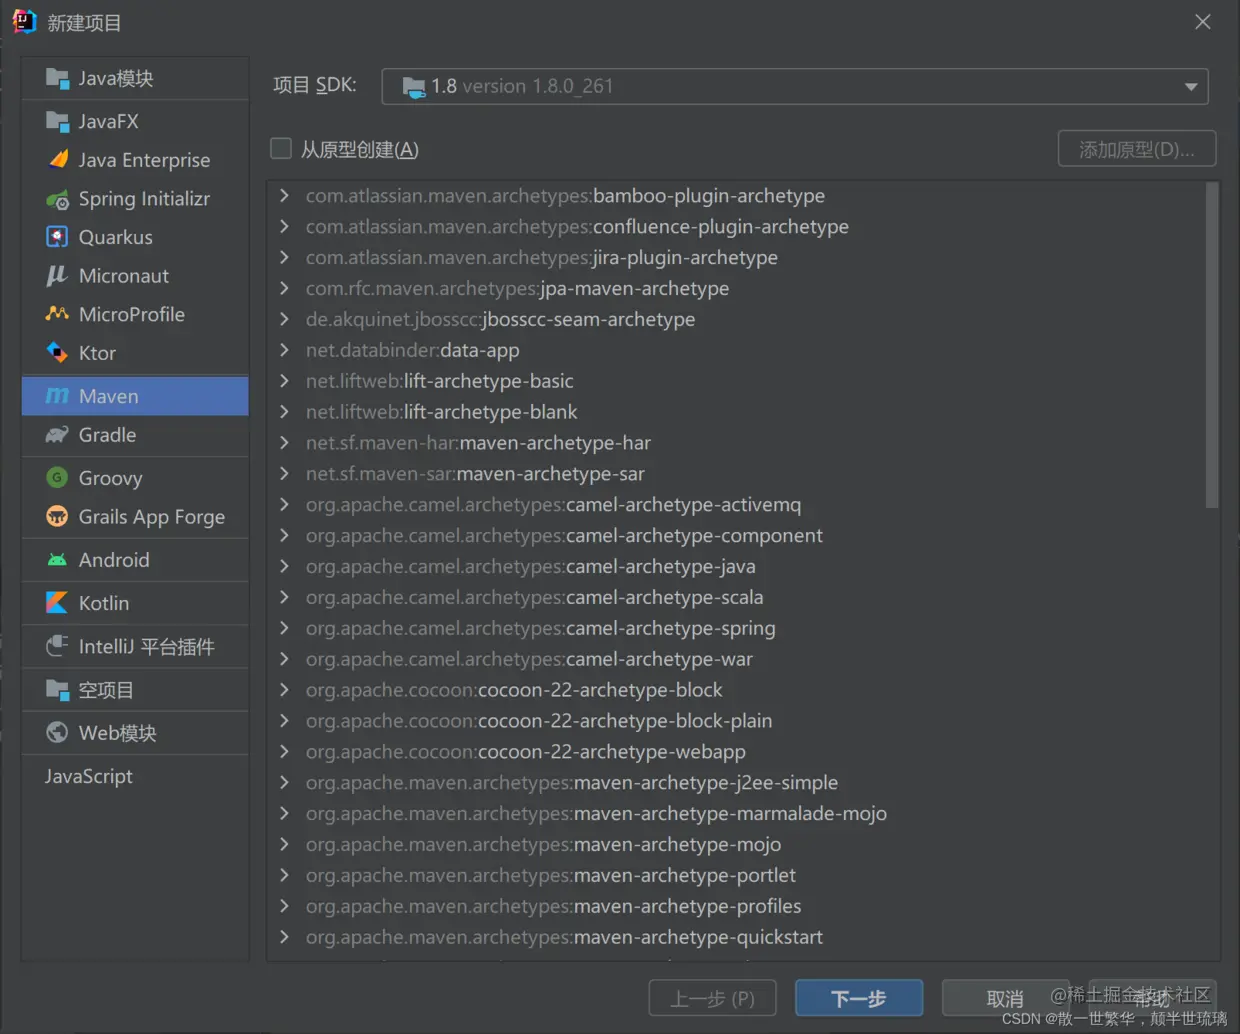Expand maven-archetype-quickstart entry

pyautogui.click(x=284, y=937)
